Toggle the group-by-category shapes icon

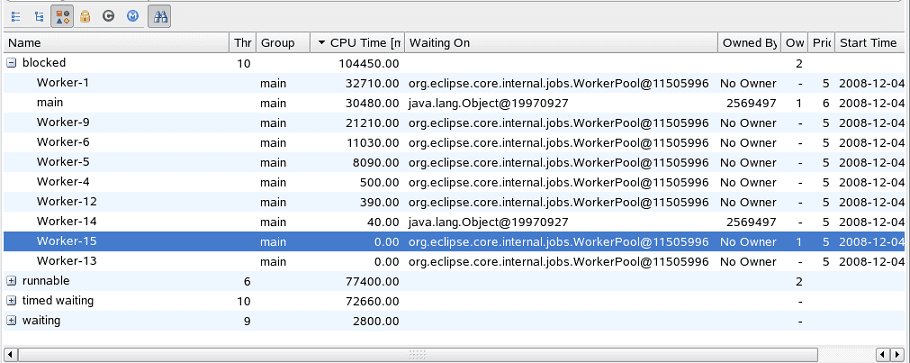click(x=62, y=16)
